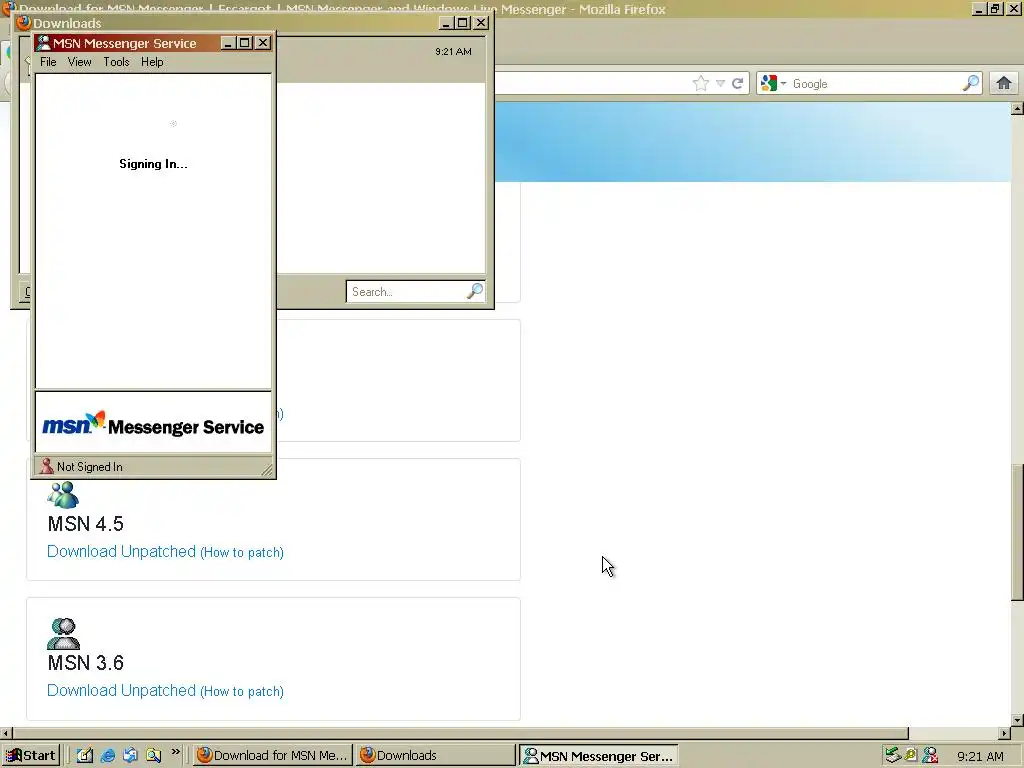Click the quick launch search folder icon

(153, 756)
